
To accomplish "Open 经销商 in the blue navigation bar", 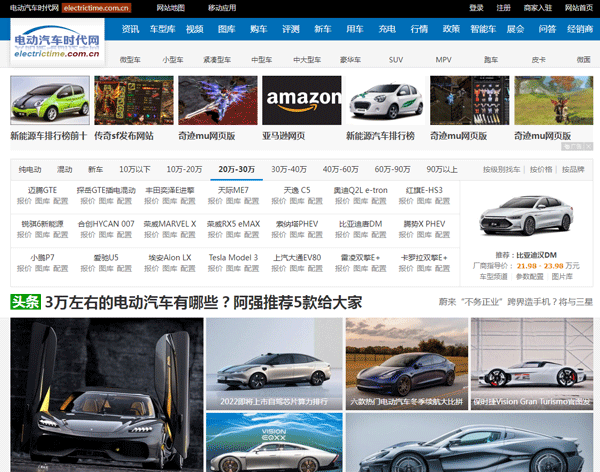I will point(580,29).
